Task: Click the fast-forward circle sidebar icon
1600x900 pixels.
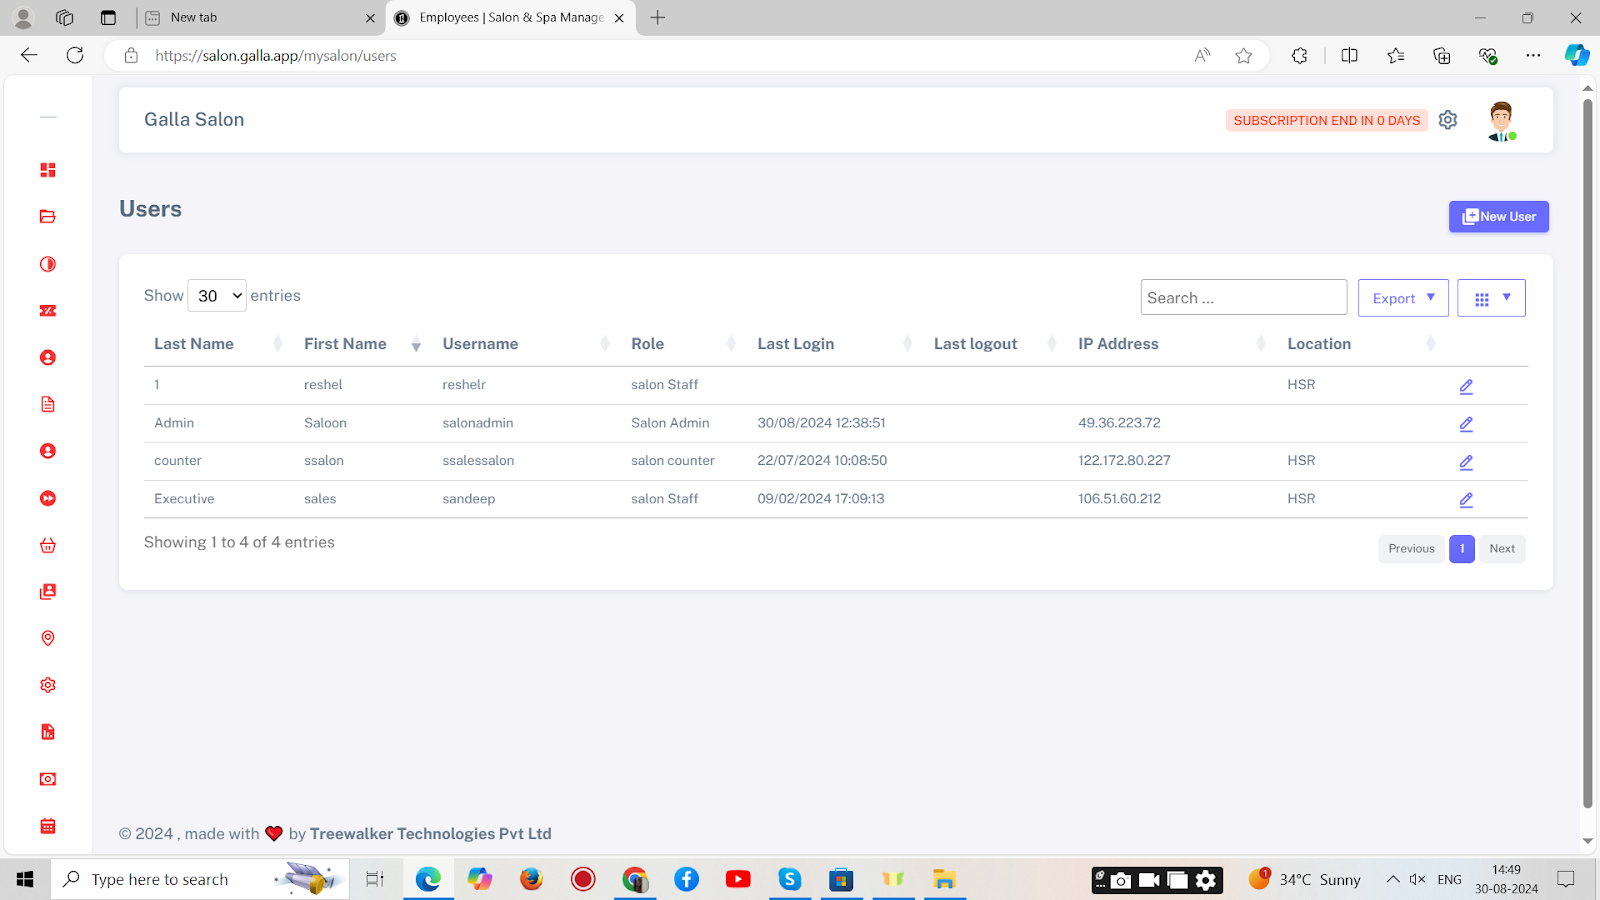Action: pos(48,498)
